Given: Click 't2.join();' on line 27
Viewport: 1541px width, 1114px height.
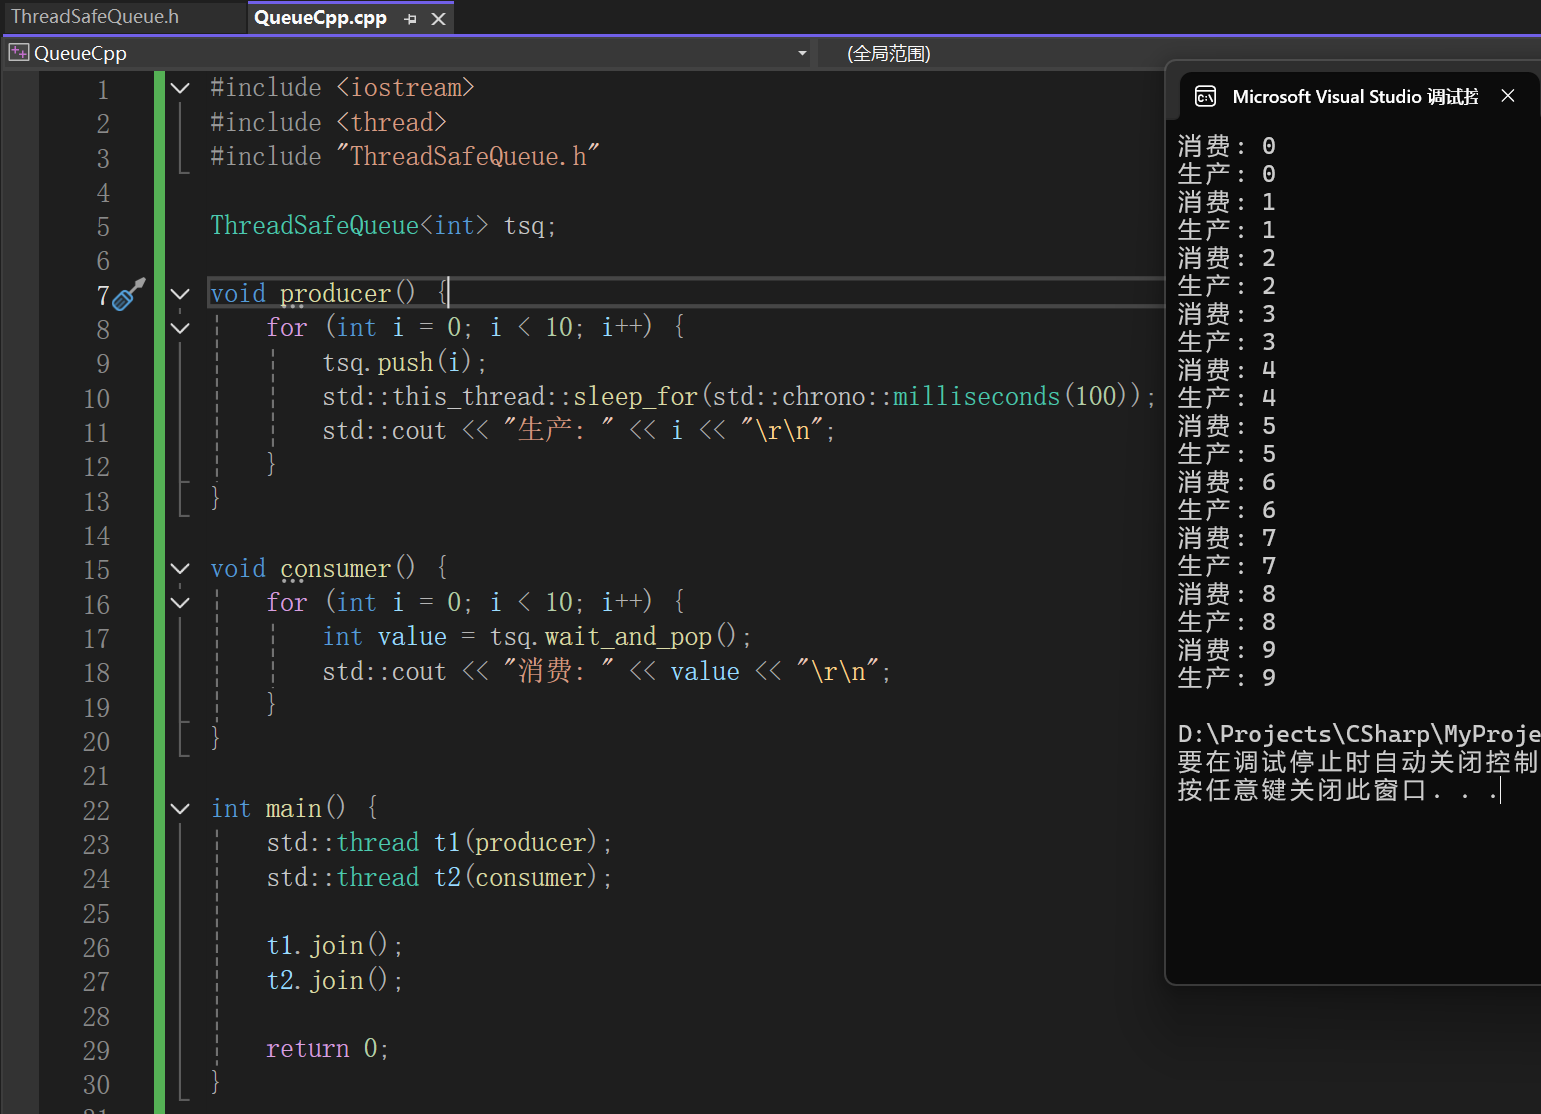Looking at the screenshot, I should 334,981.
